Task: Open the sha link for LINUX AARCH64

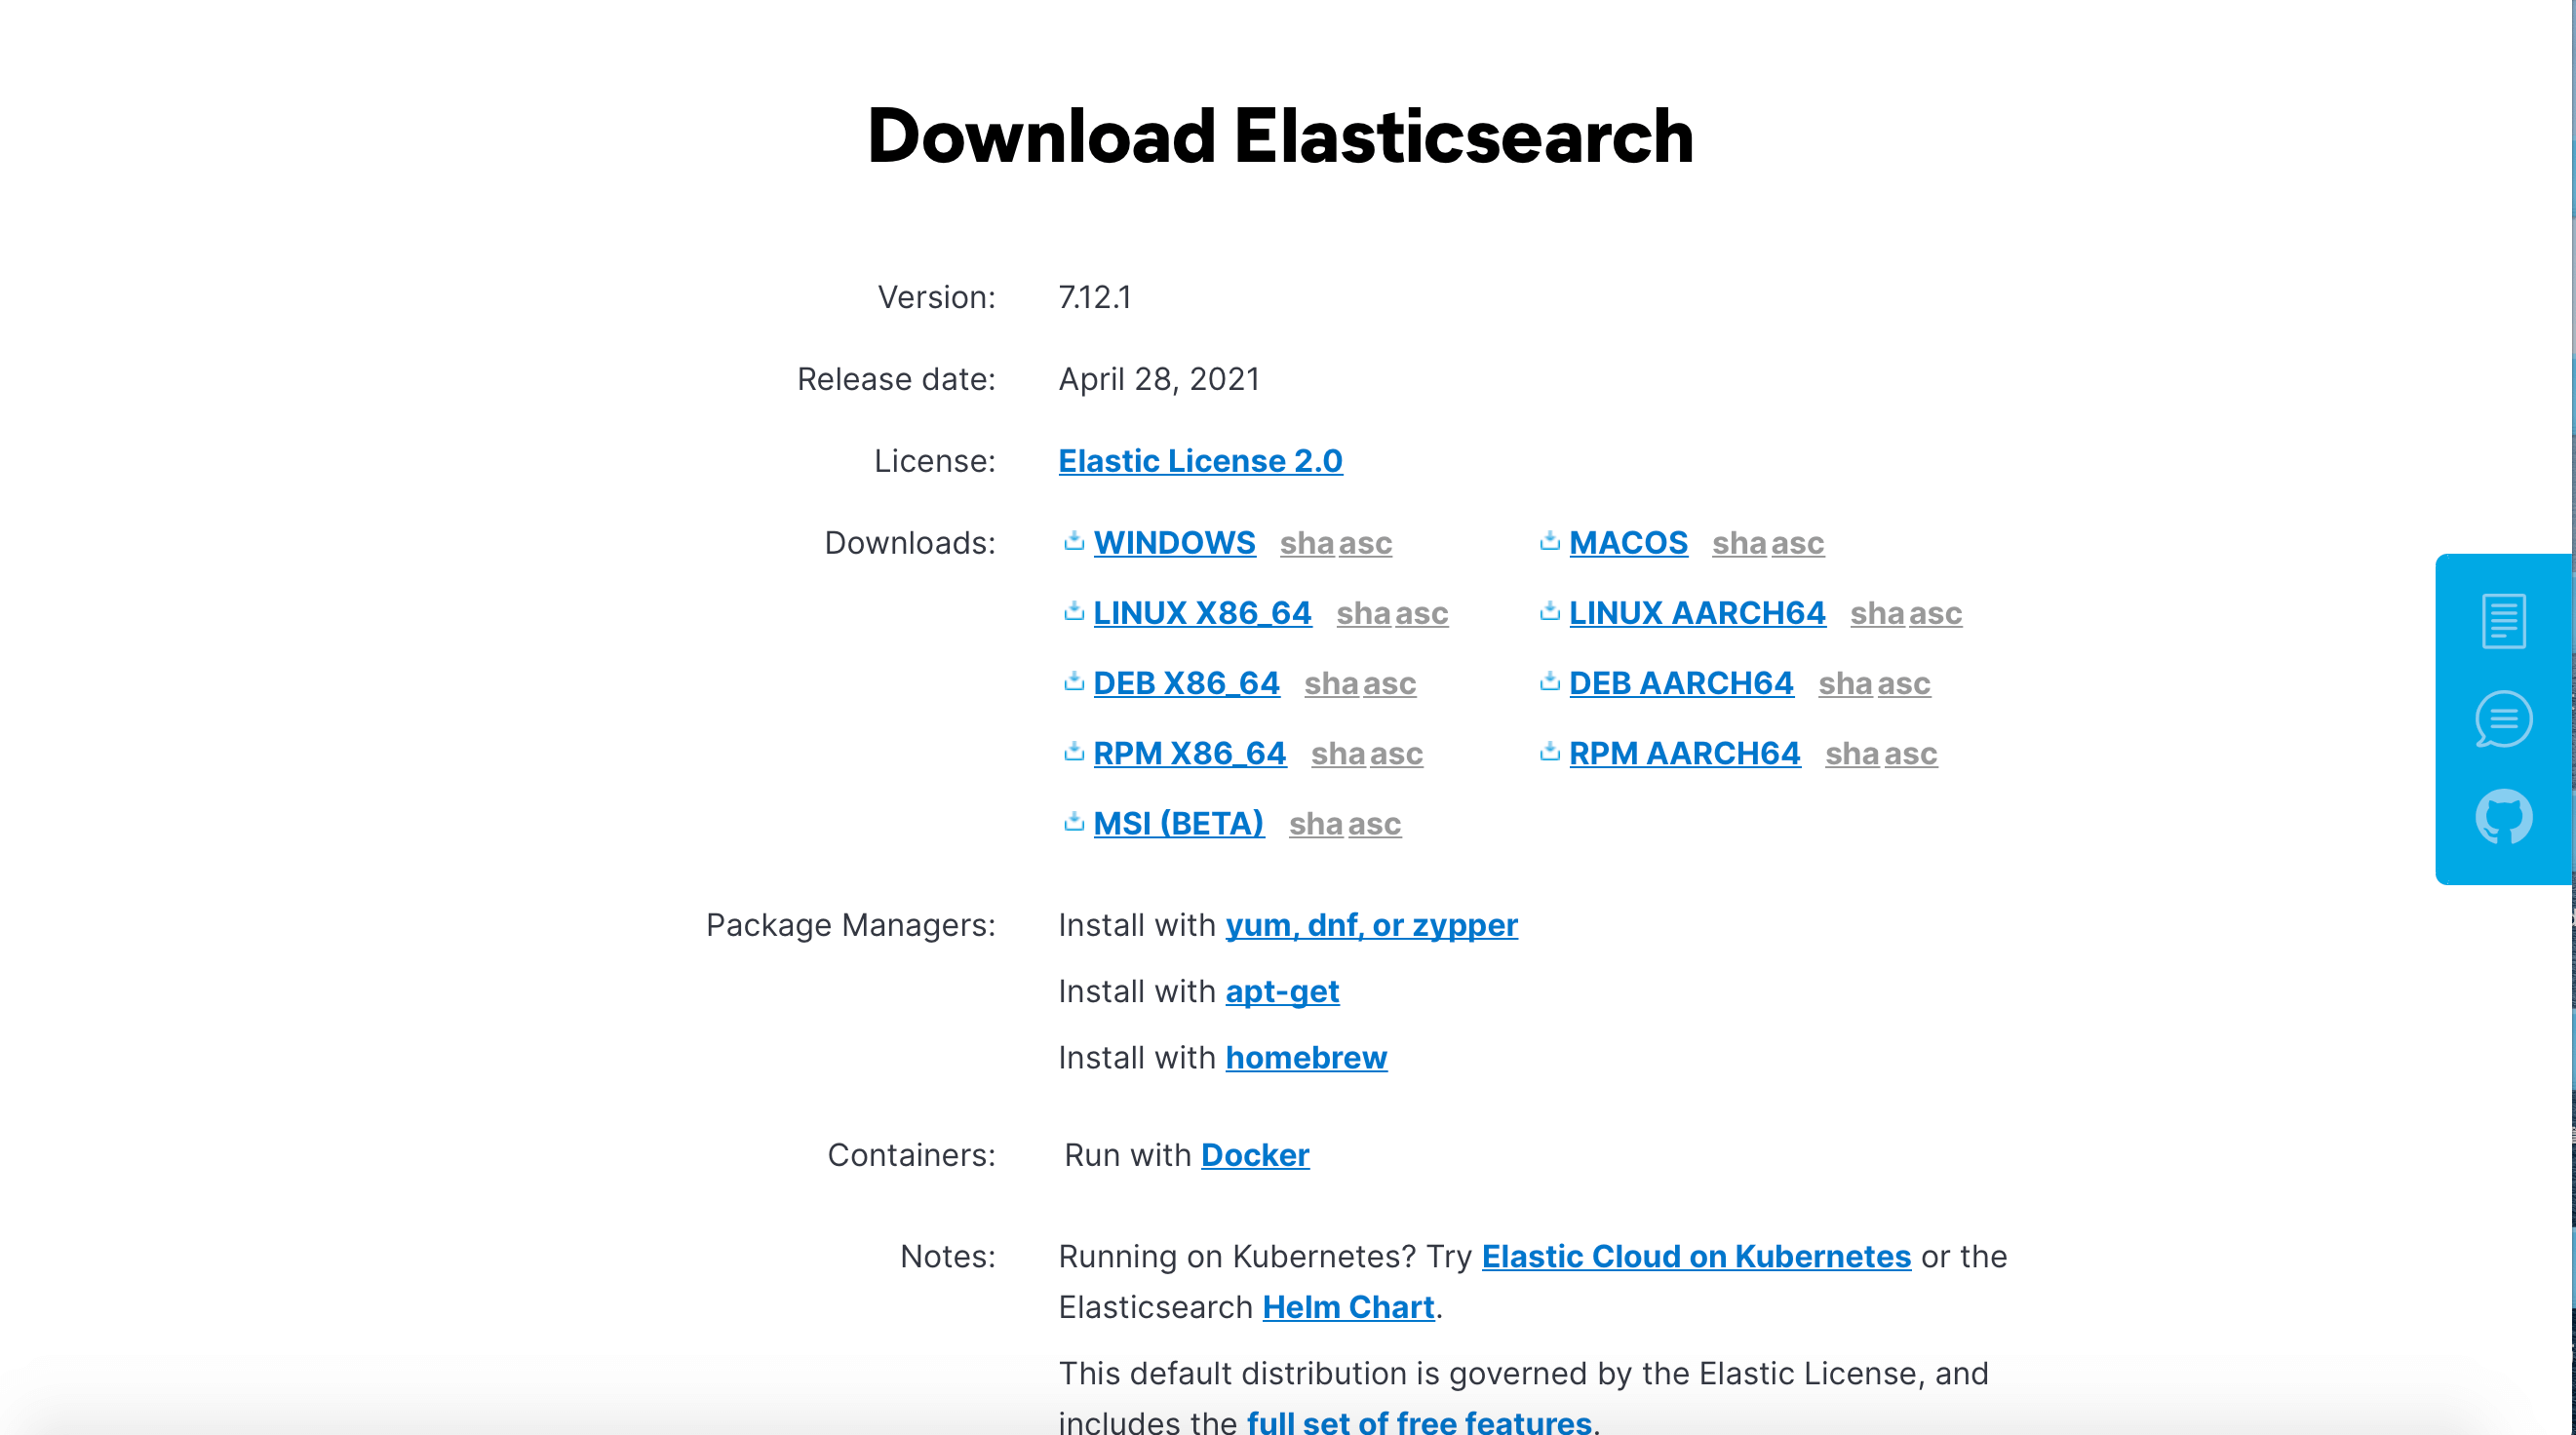Action: (1876, 613)
